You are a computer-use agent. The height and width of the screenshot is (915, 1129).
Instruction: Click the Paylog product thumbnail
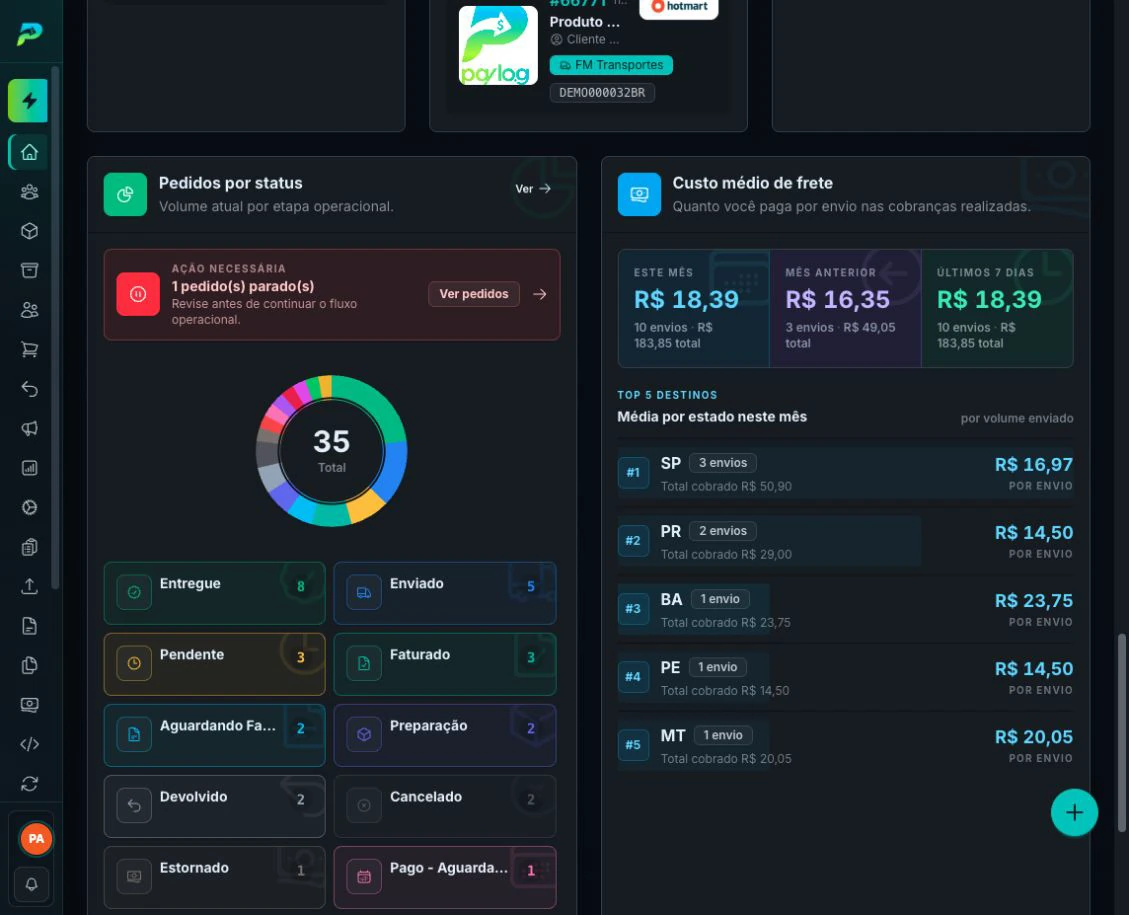[498, 45]
